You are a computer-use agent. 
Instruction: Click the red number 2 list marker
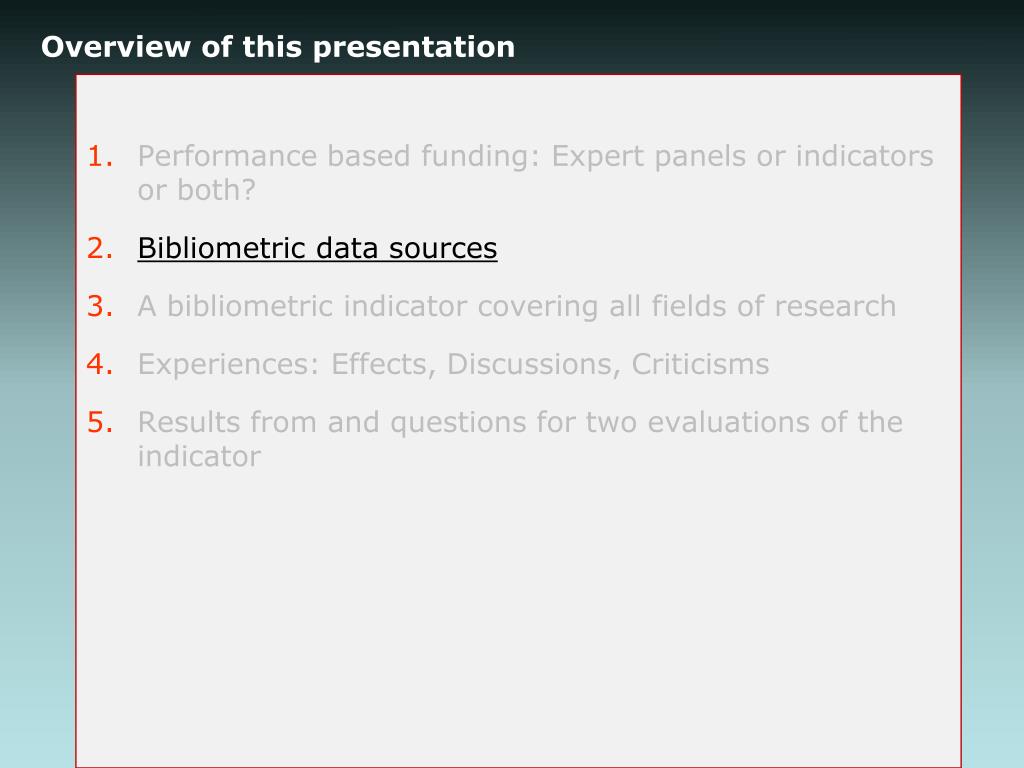click(x=100, y=249)
